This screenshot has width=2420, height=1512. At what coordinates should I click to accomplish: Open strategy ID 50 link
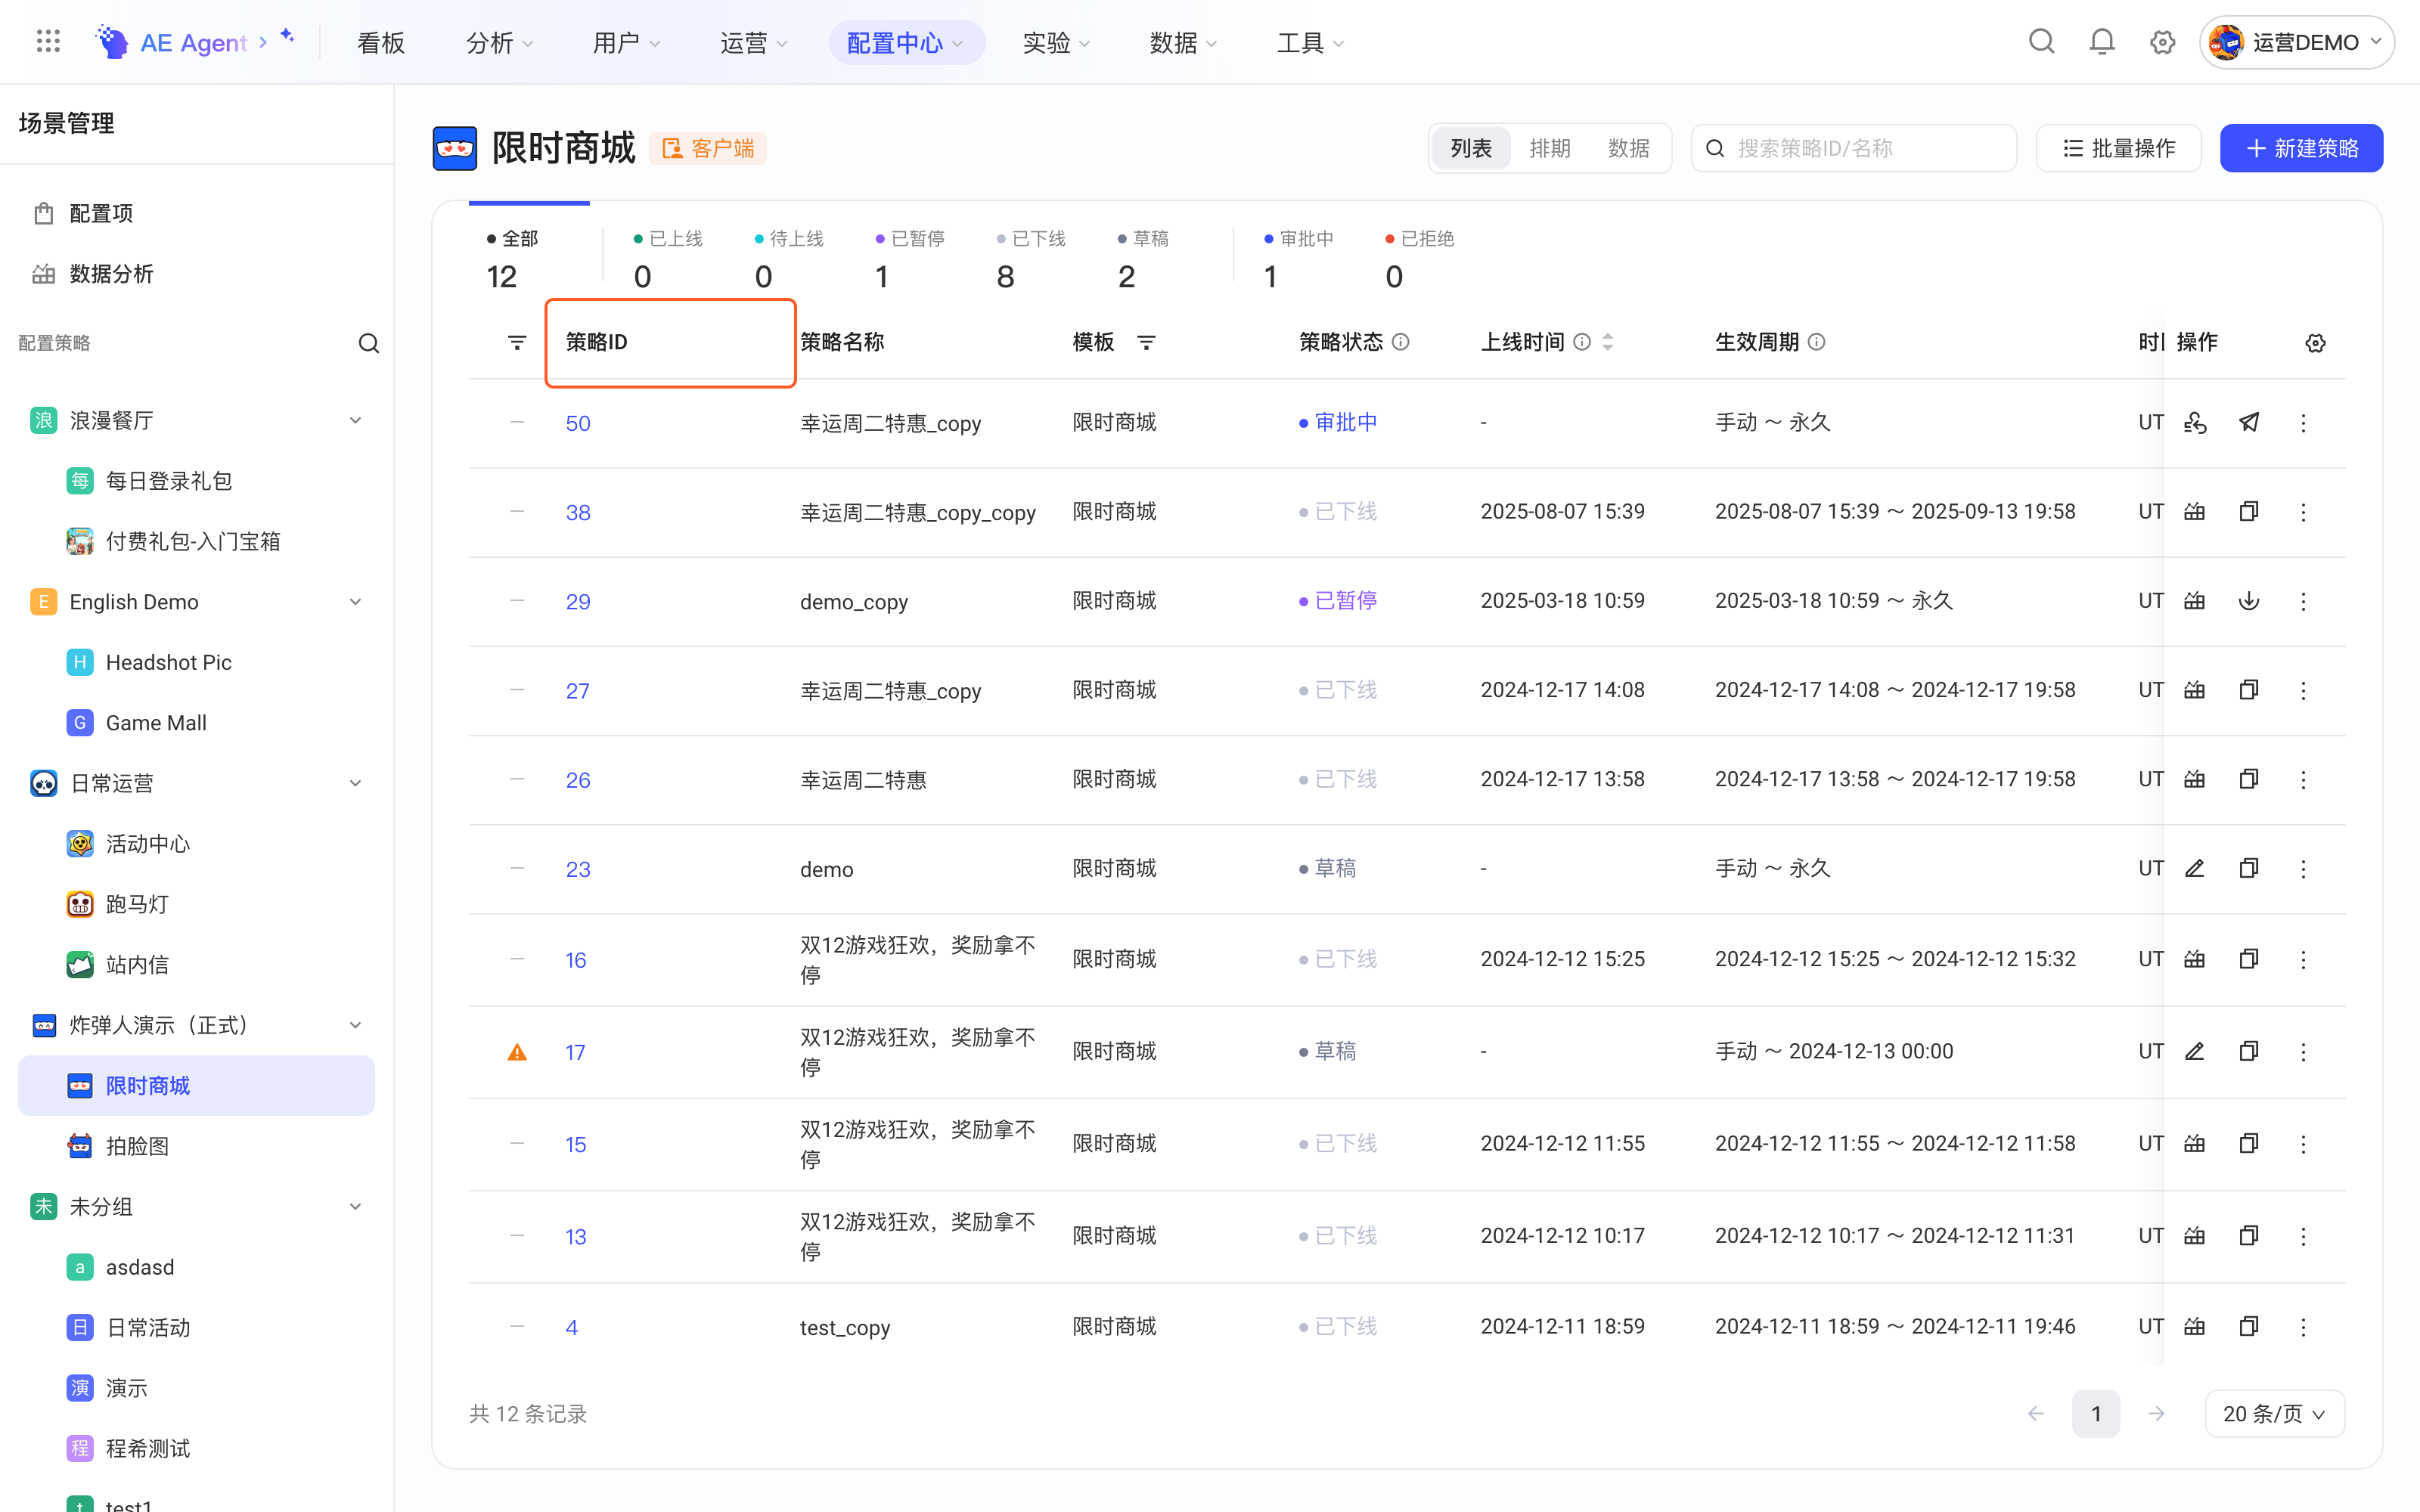coord(578,423)
